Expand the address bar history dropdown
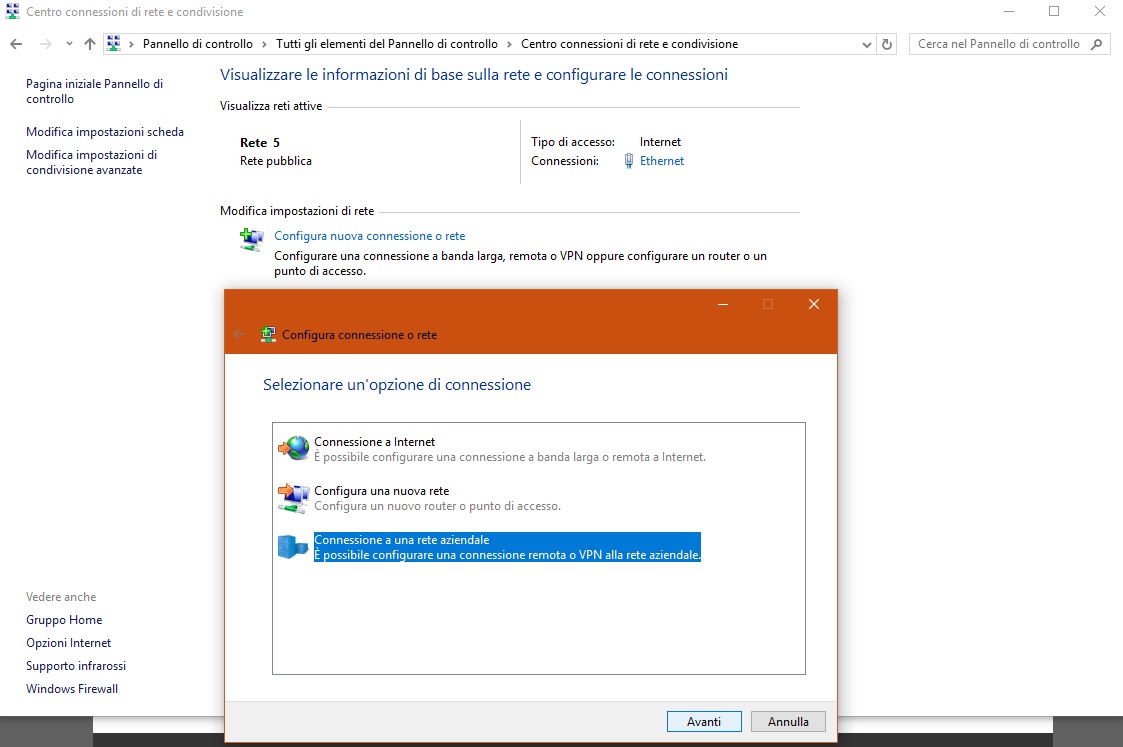The height and width of the screenshot is (747, 1123). [866, 44]
